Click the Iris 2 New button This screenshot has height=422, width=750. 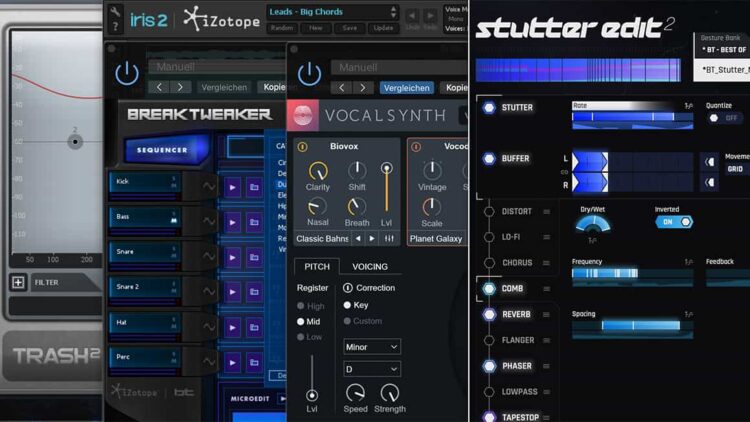click(316, 28)
